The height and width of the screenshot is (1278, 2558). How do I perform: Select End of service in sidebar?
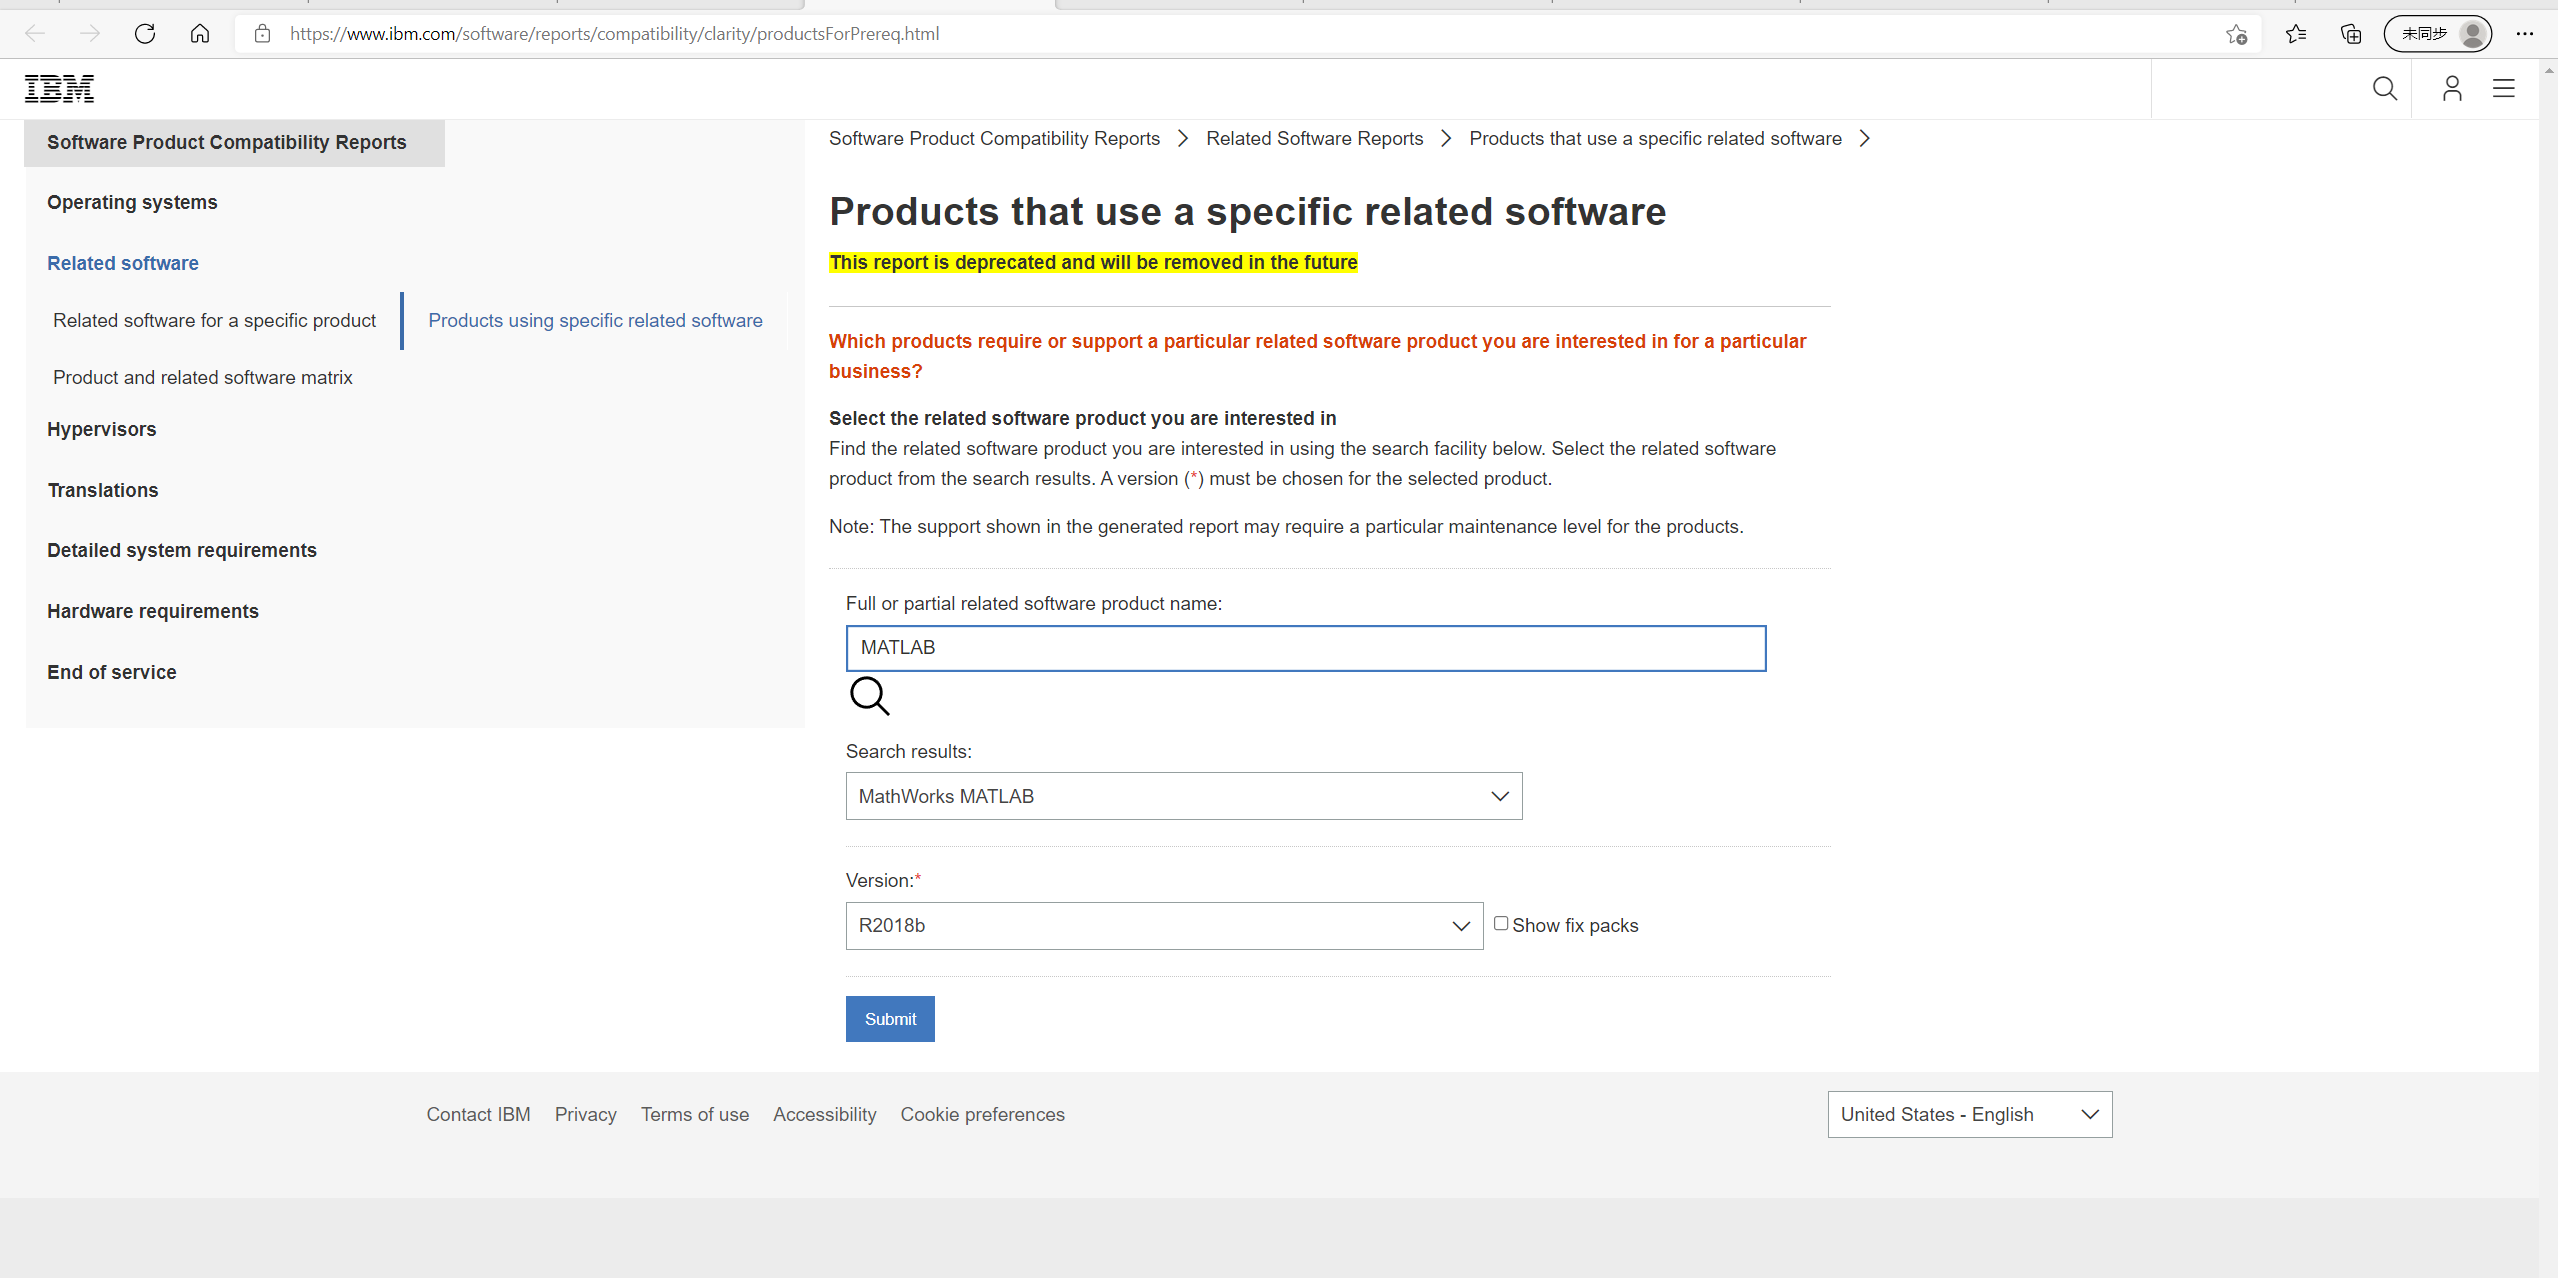point(112,672)
